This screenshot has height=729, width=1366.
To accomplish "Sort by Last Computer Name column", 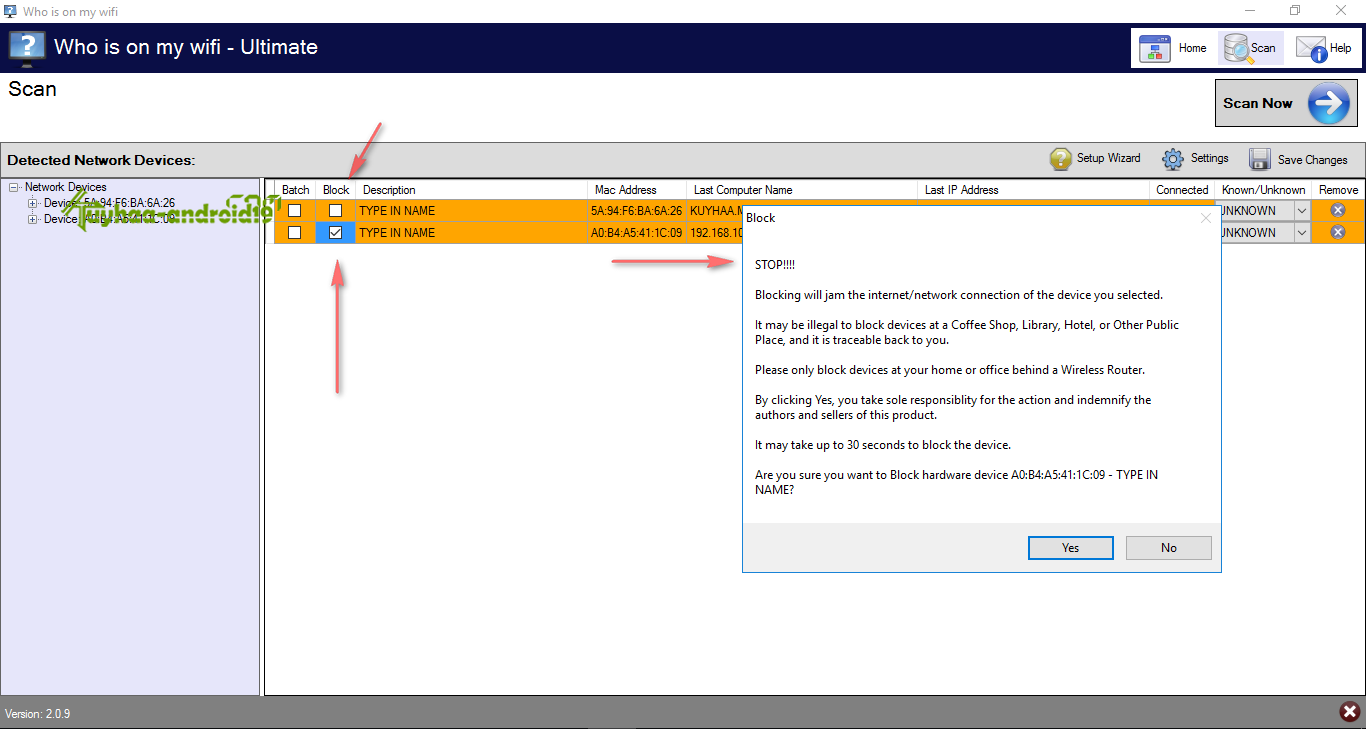I will click(802, 190).
